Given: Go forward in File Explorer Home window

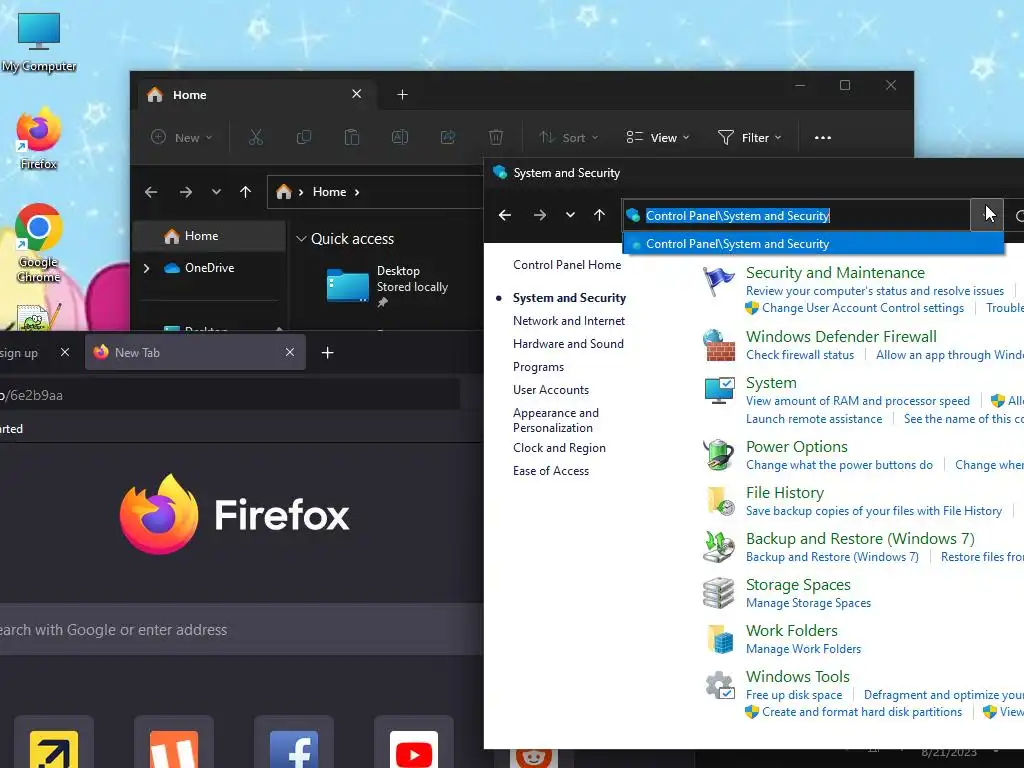Looking at the screenshot, I should [x=185, y=192].
